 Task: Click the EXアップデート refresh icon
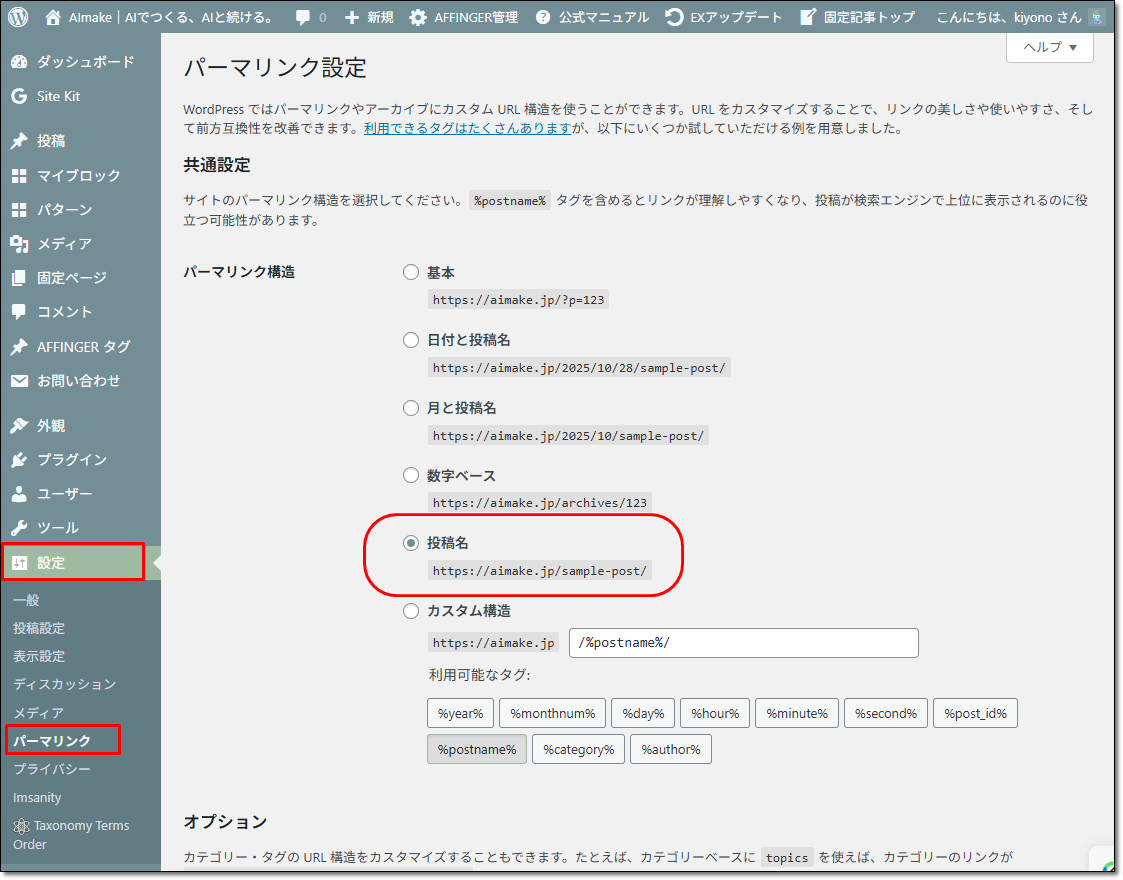[675, 16]
